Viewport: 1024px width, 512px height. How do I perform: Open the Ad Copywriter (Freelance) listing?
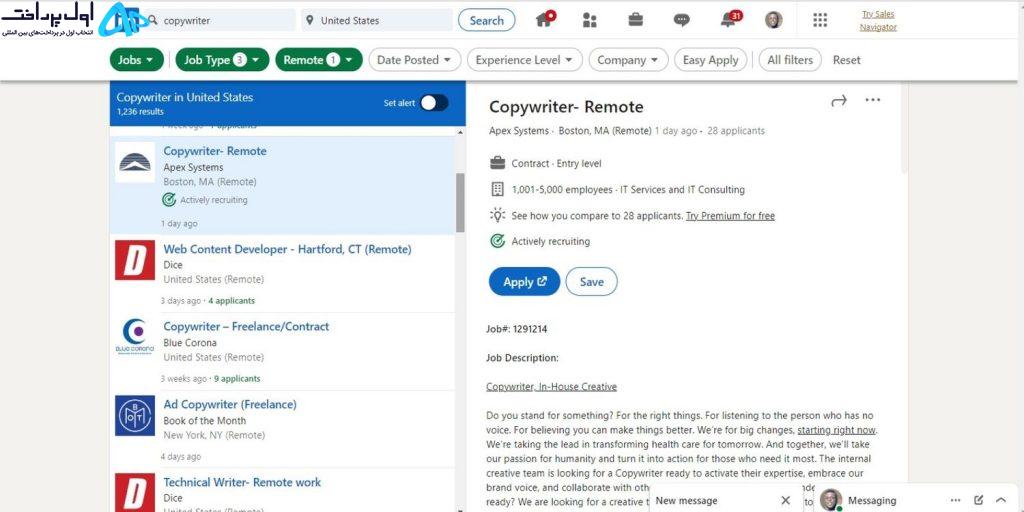[230, 404]
